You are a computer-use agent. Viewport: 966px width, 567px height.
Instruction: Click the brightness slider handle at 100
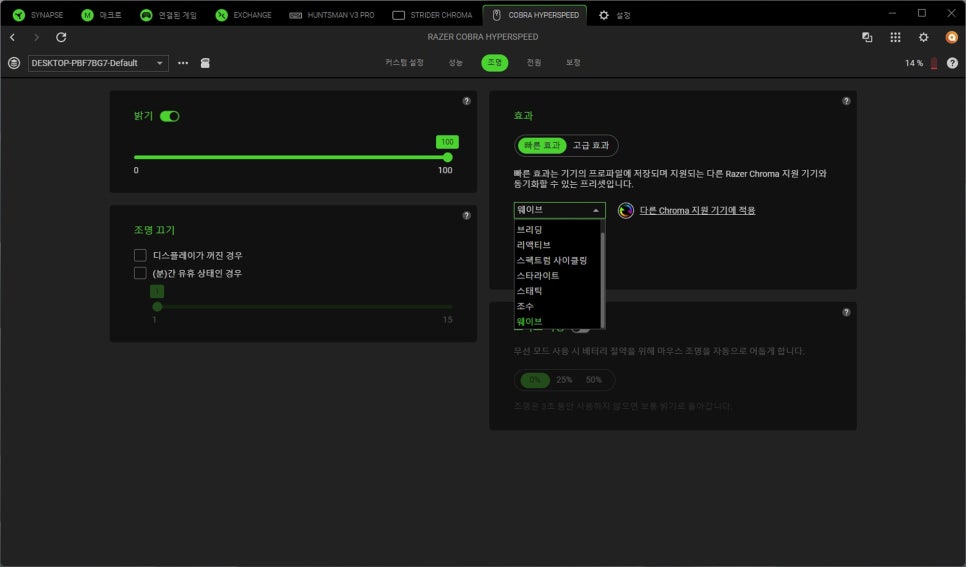448,157
